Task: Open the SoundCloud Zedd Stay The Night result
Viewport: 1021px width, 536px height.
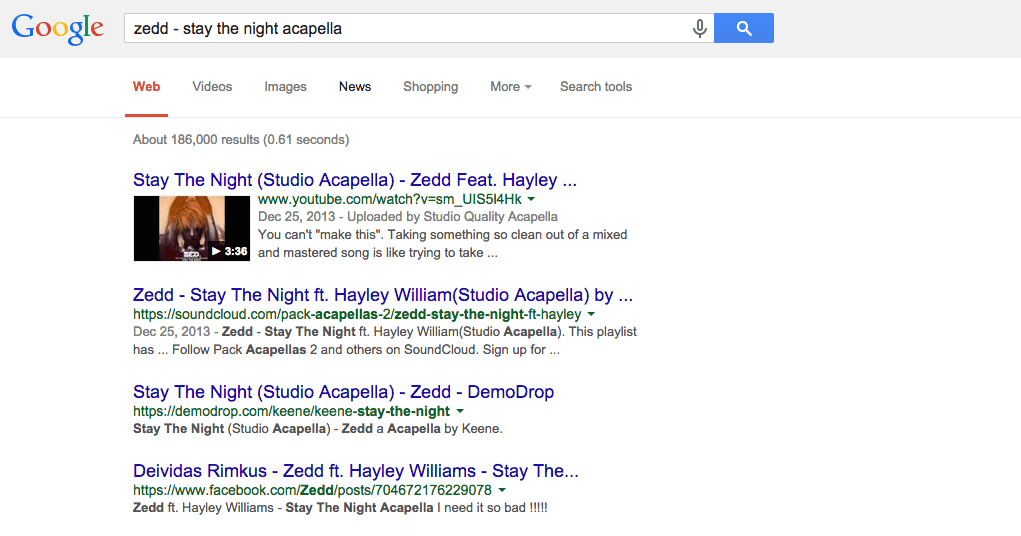Action: pos(383,295)
